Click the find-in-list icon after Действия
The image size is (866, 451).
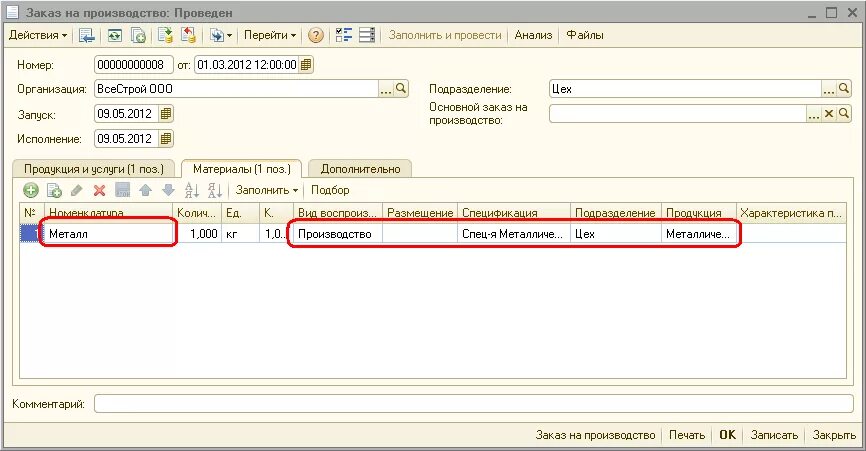87,35
